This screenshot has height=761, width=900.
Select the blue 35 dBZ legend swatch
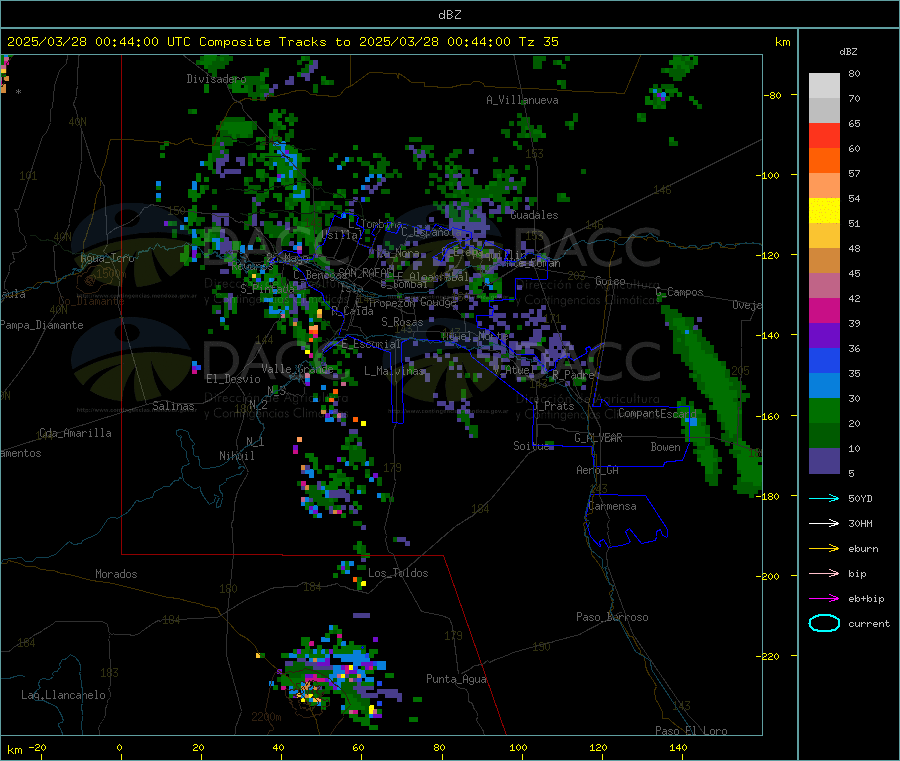click(x=824, y=360)
